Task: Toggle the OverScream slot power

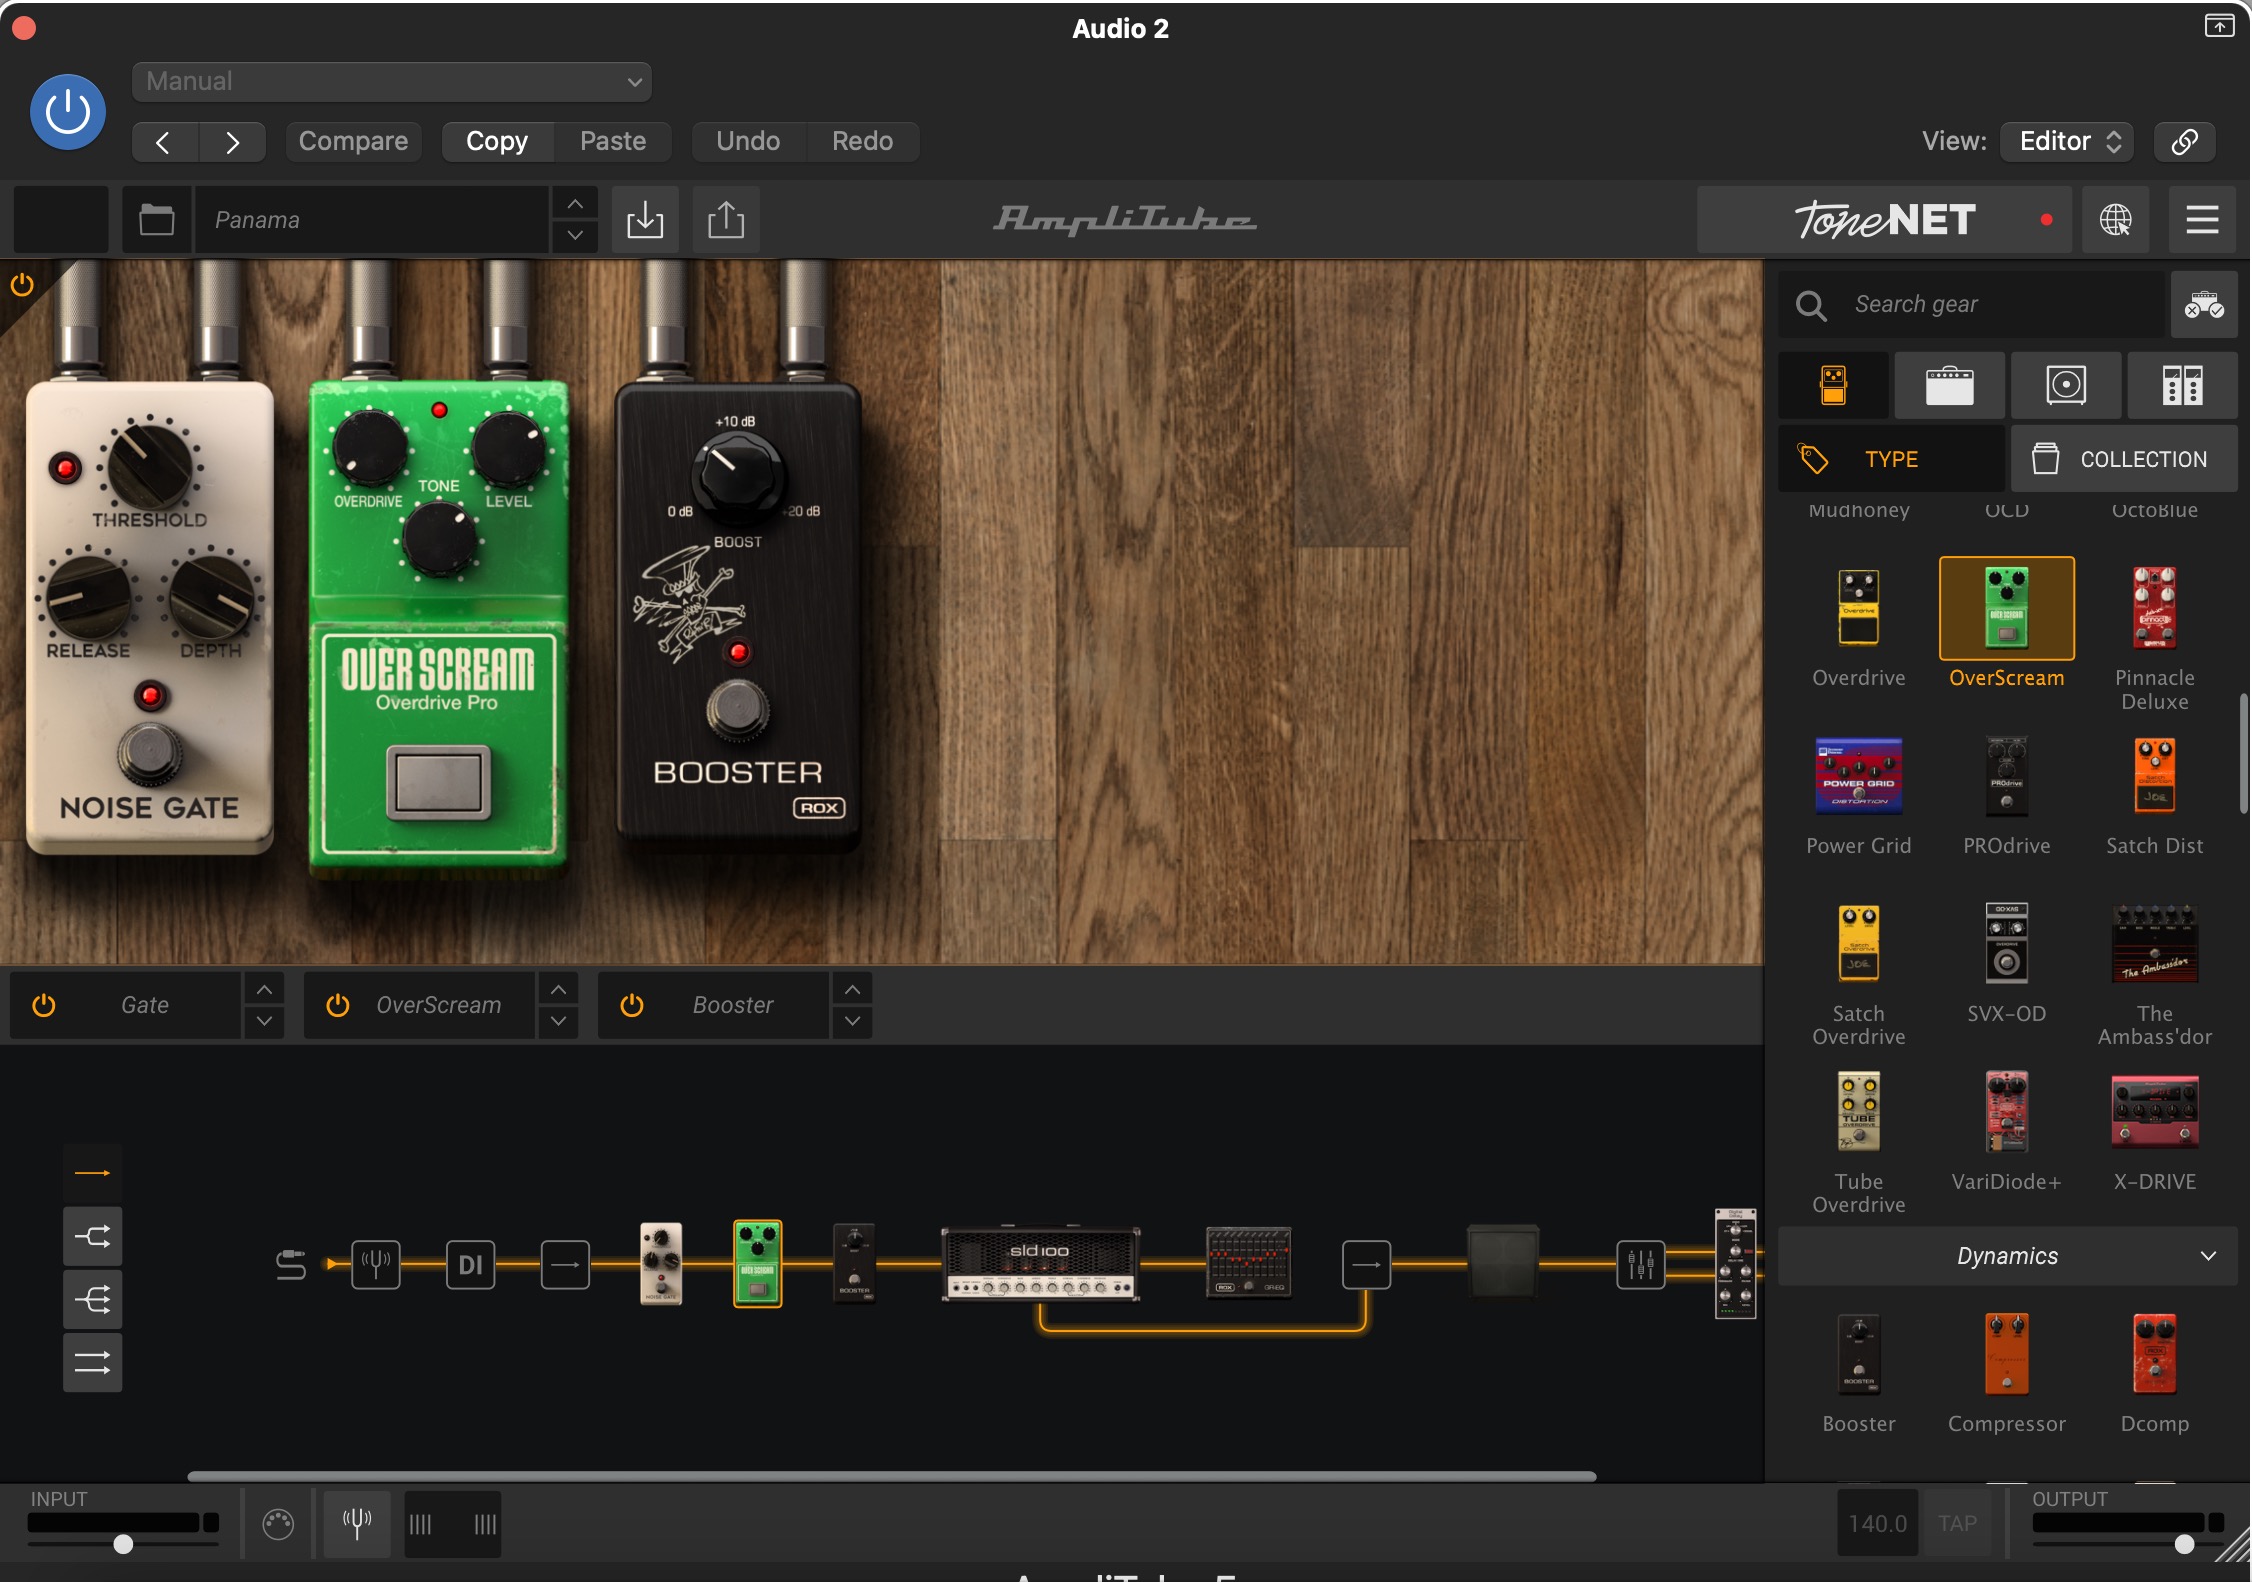Action: [338, 1005]
